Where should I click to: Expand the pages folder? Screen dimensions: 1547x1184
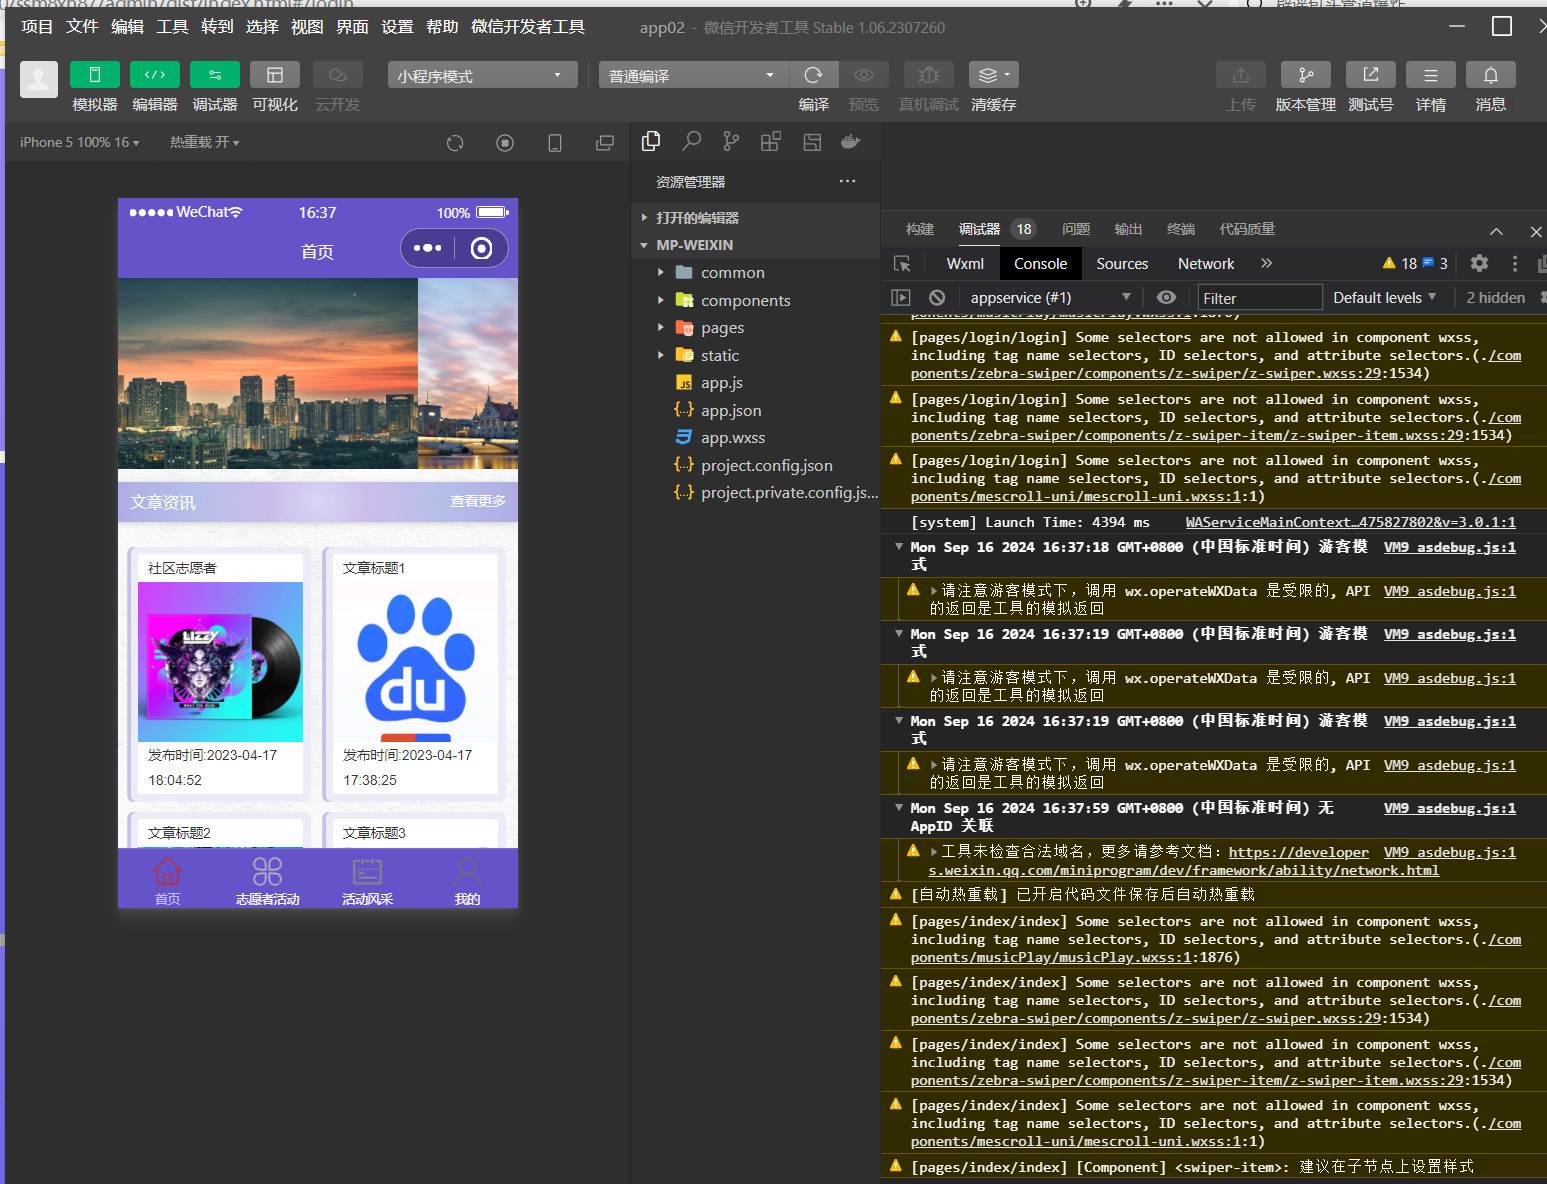(x=757, y=328)
